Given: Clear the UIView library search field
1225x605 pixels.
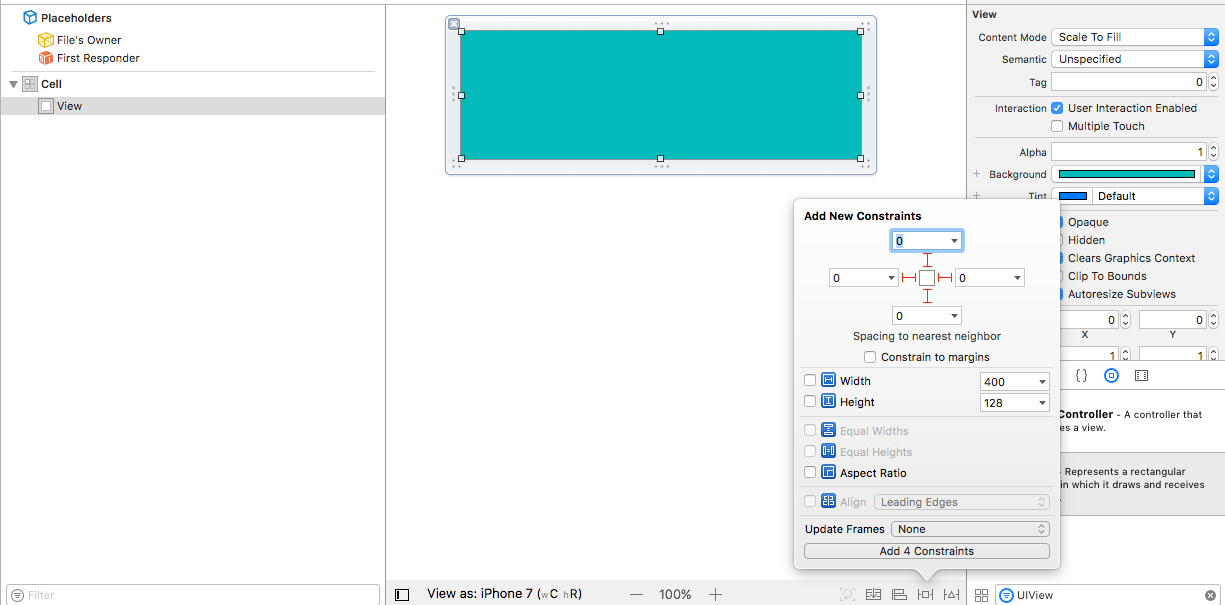Looking at the screenshot, I should 1210,595.
